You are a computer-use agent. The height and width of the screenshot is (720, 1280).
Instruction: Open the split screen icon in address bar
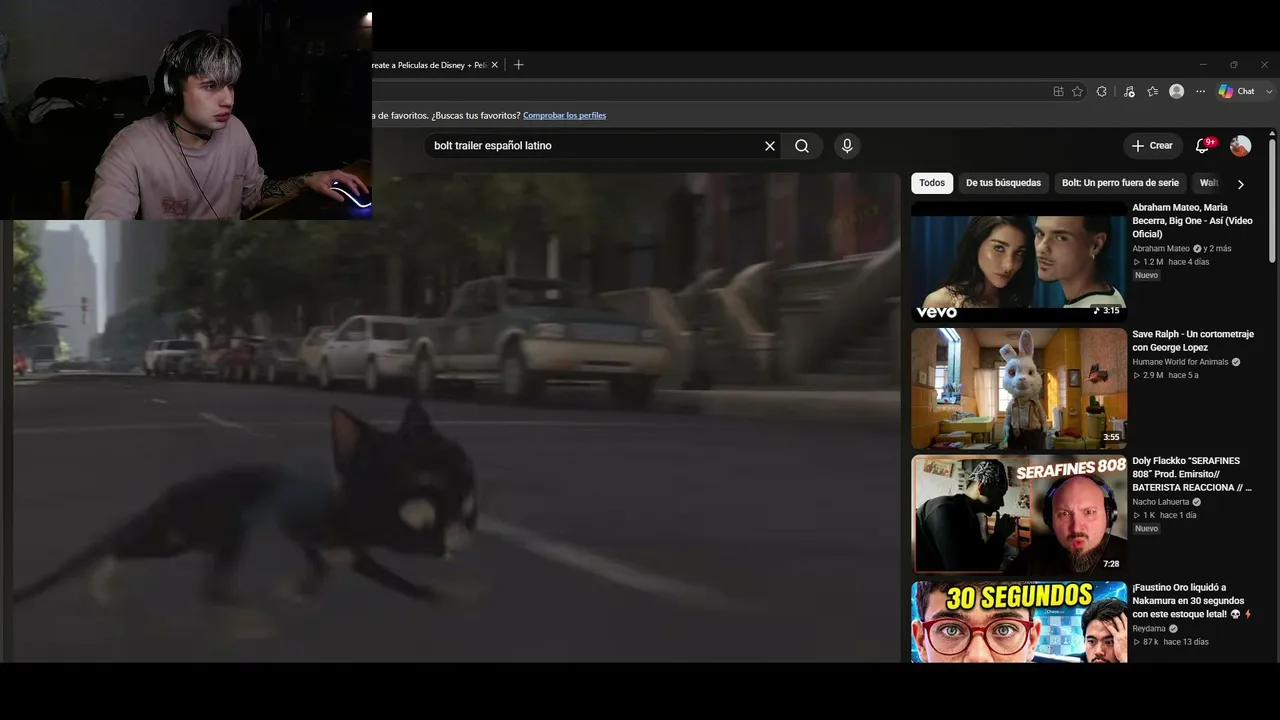click(x=1058, y=91)
